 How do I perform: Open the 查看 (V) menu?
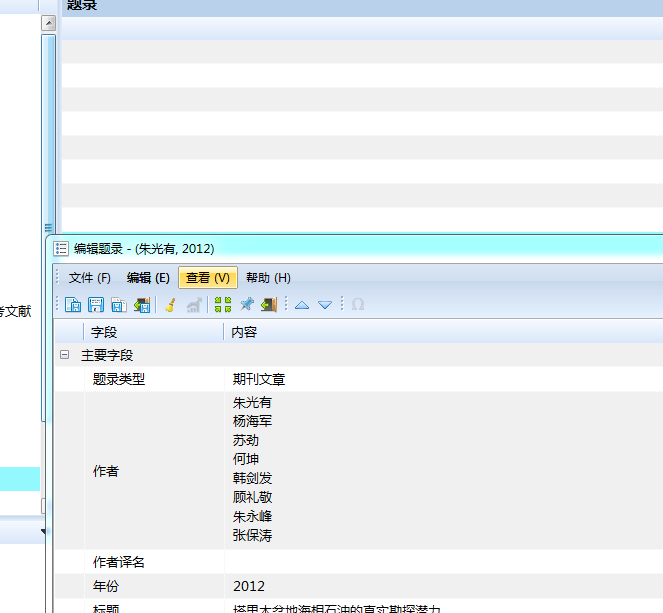tap(208, 278)
